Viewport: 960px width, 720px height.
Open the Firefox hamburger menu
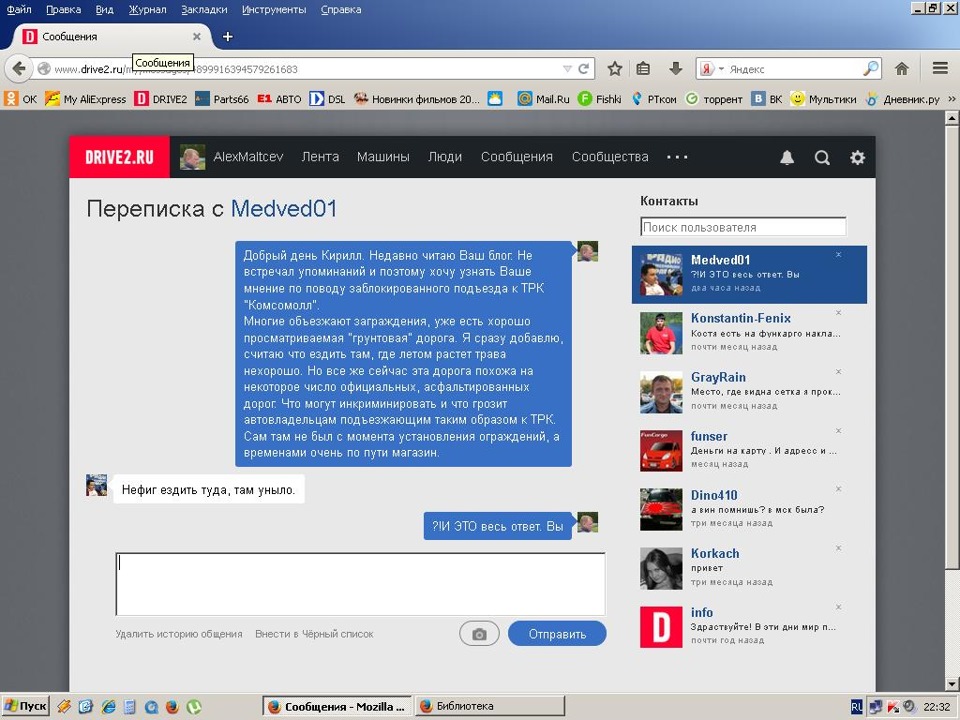940,68
